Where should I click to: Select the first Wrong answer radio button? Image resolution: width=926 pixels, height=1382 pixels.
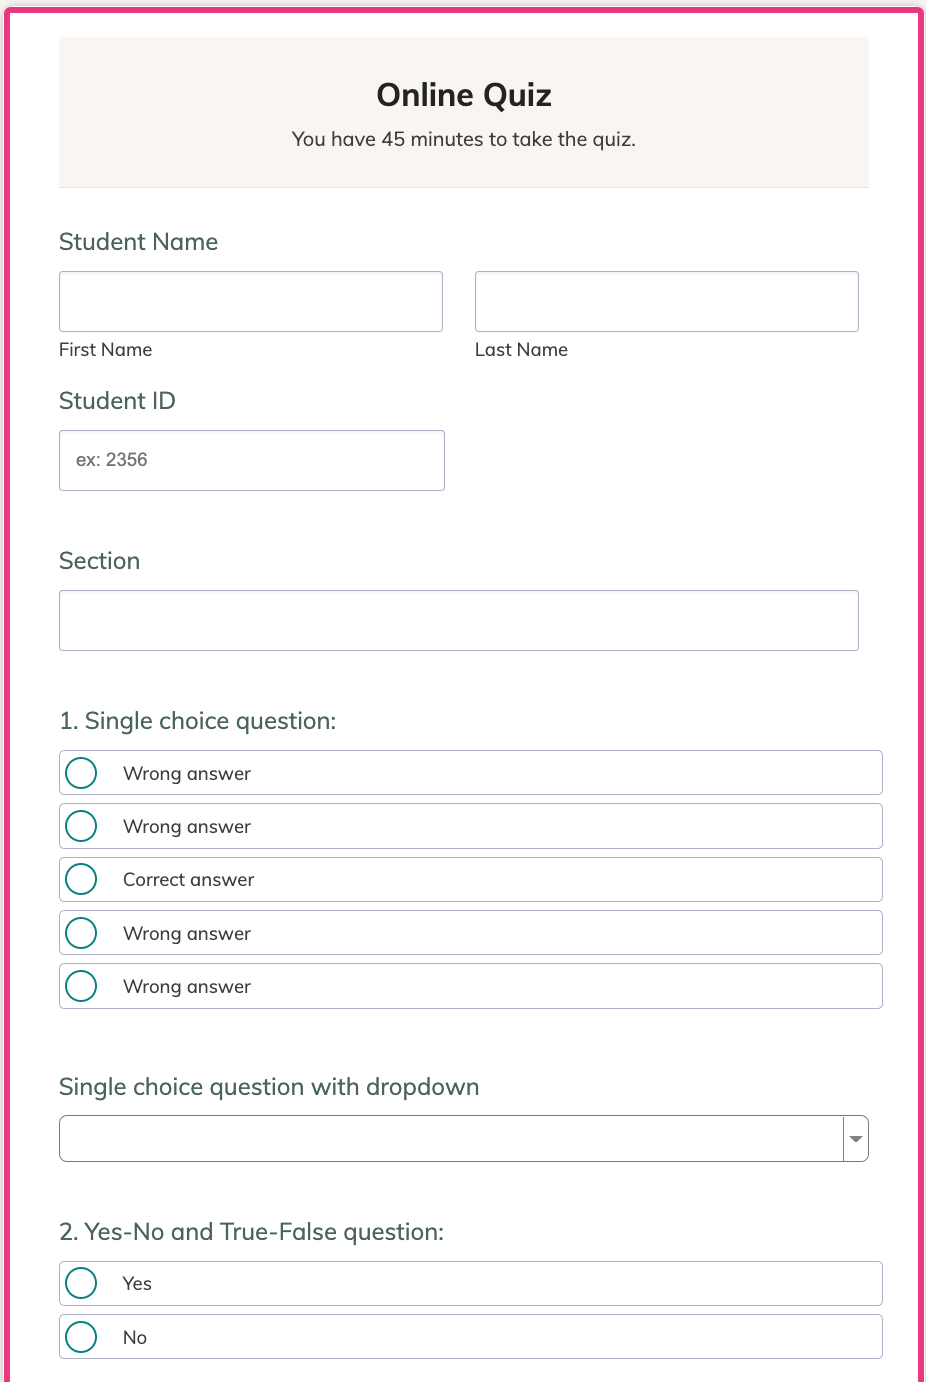(x=81, y=773)
